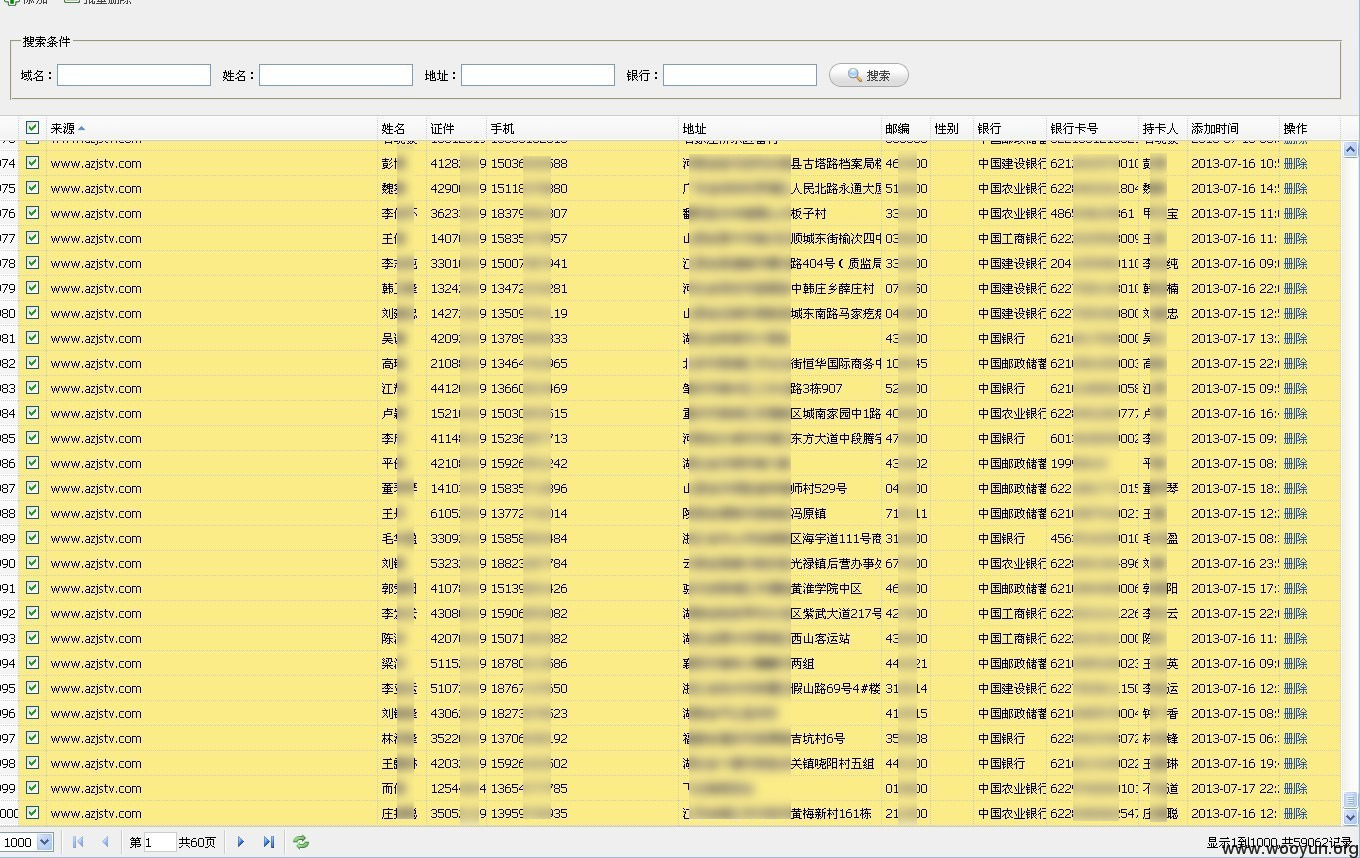Uncheck the row with address 冯原镇
The width and height of the screenshot is (1360, 858).
(x=33, y=513)
